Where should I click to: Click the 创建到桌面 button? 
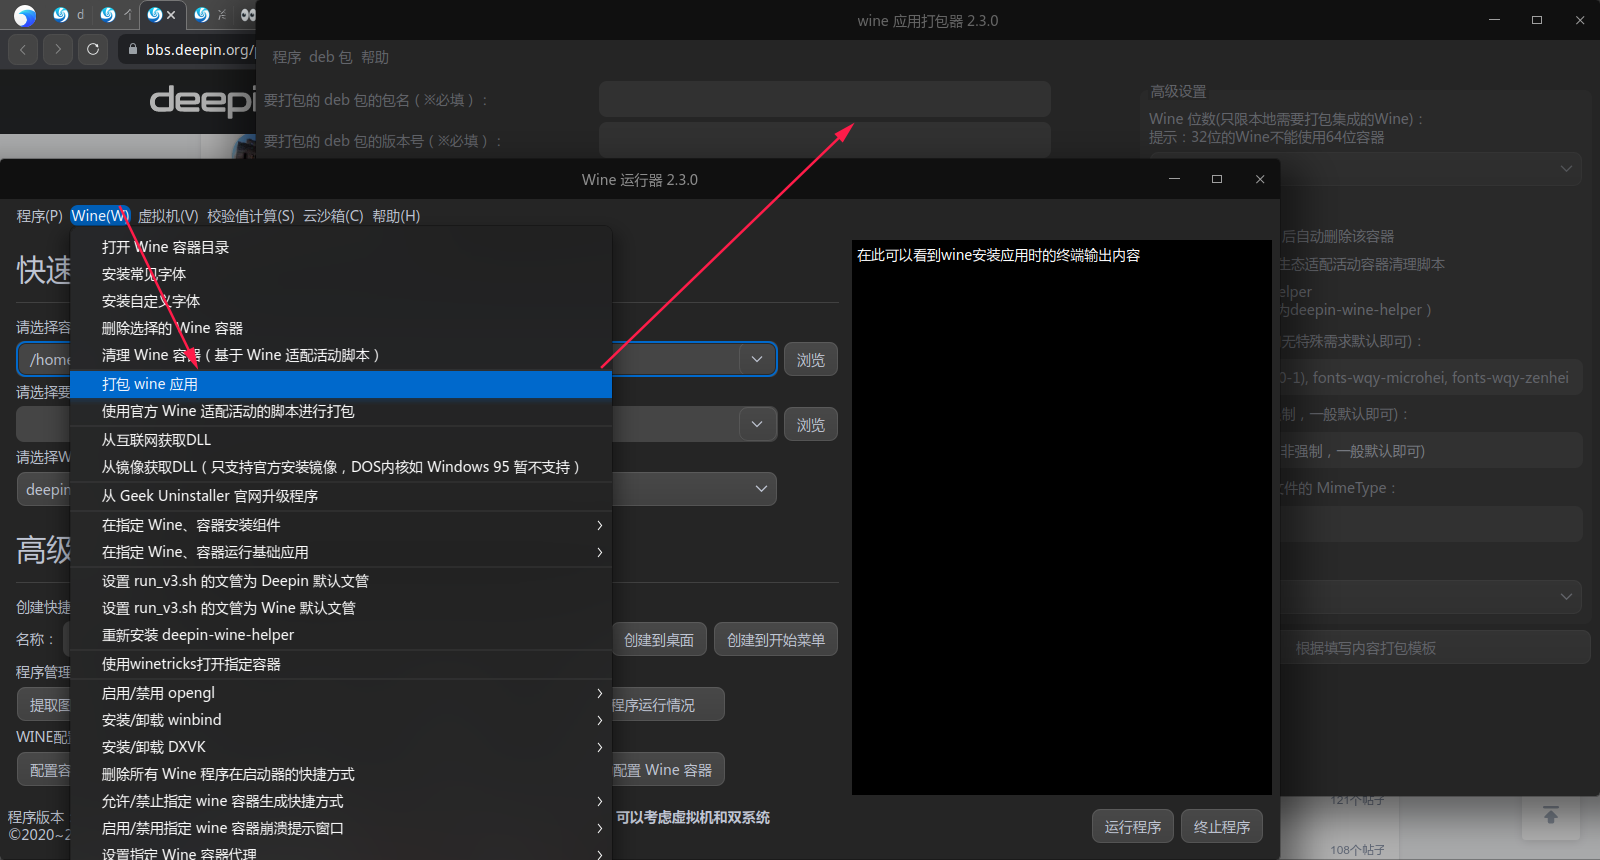(x=659, y=640)
